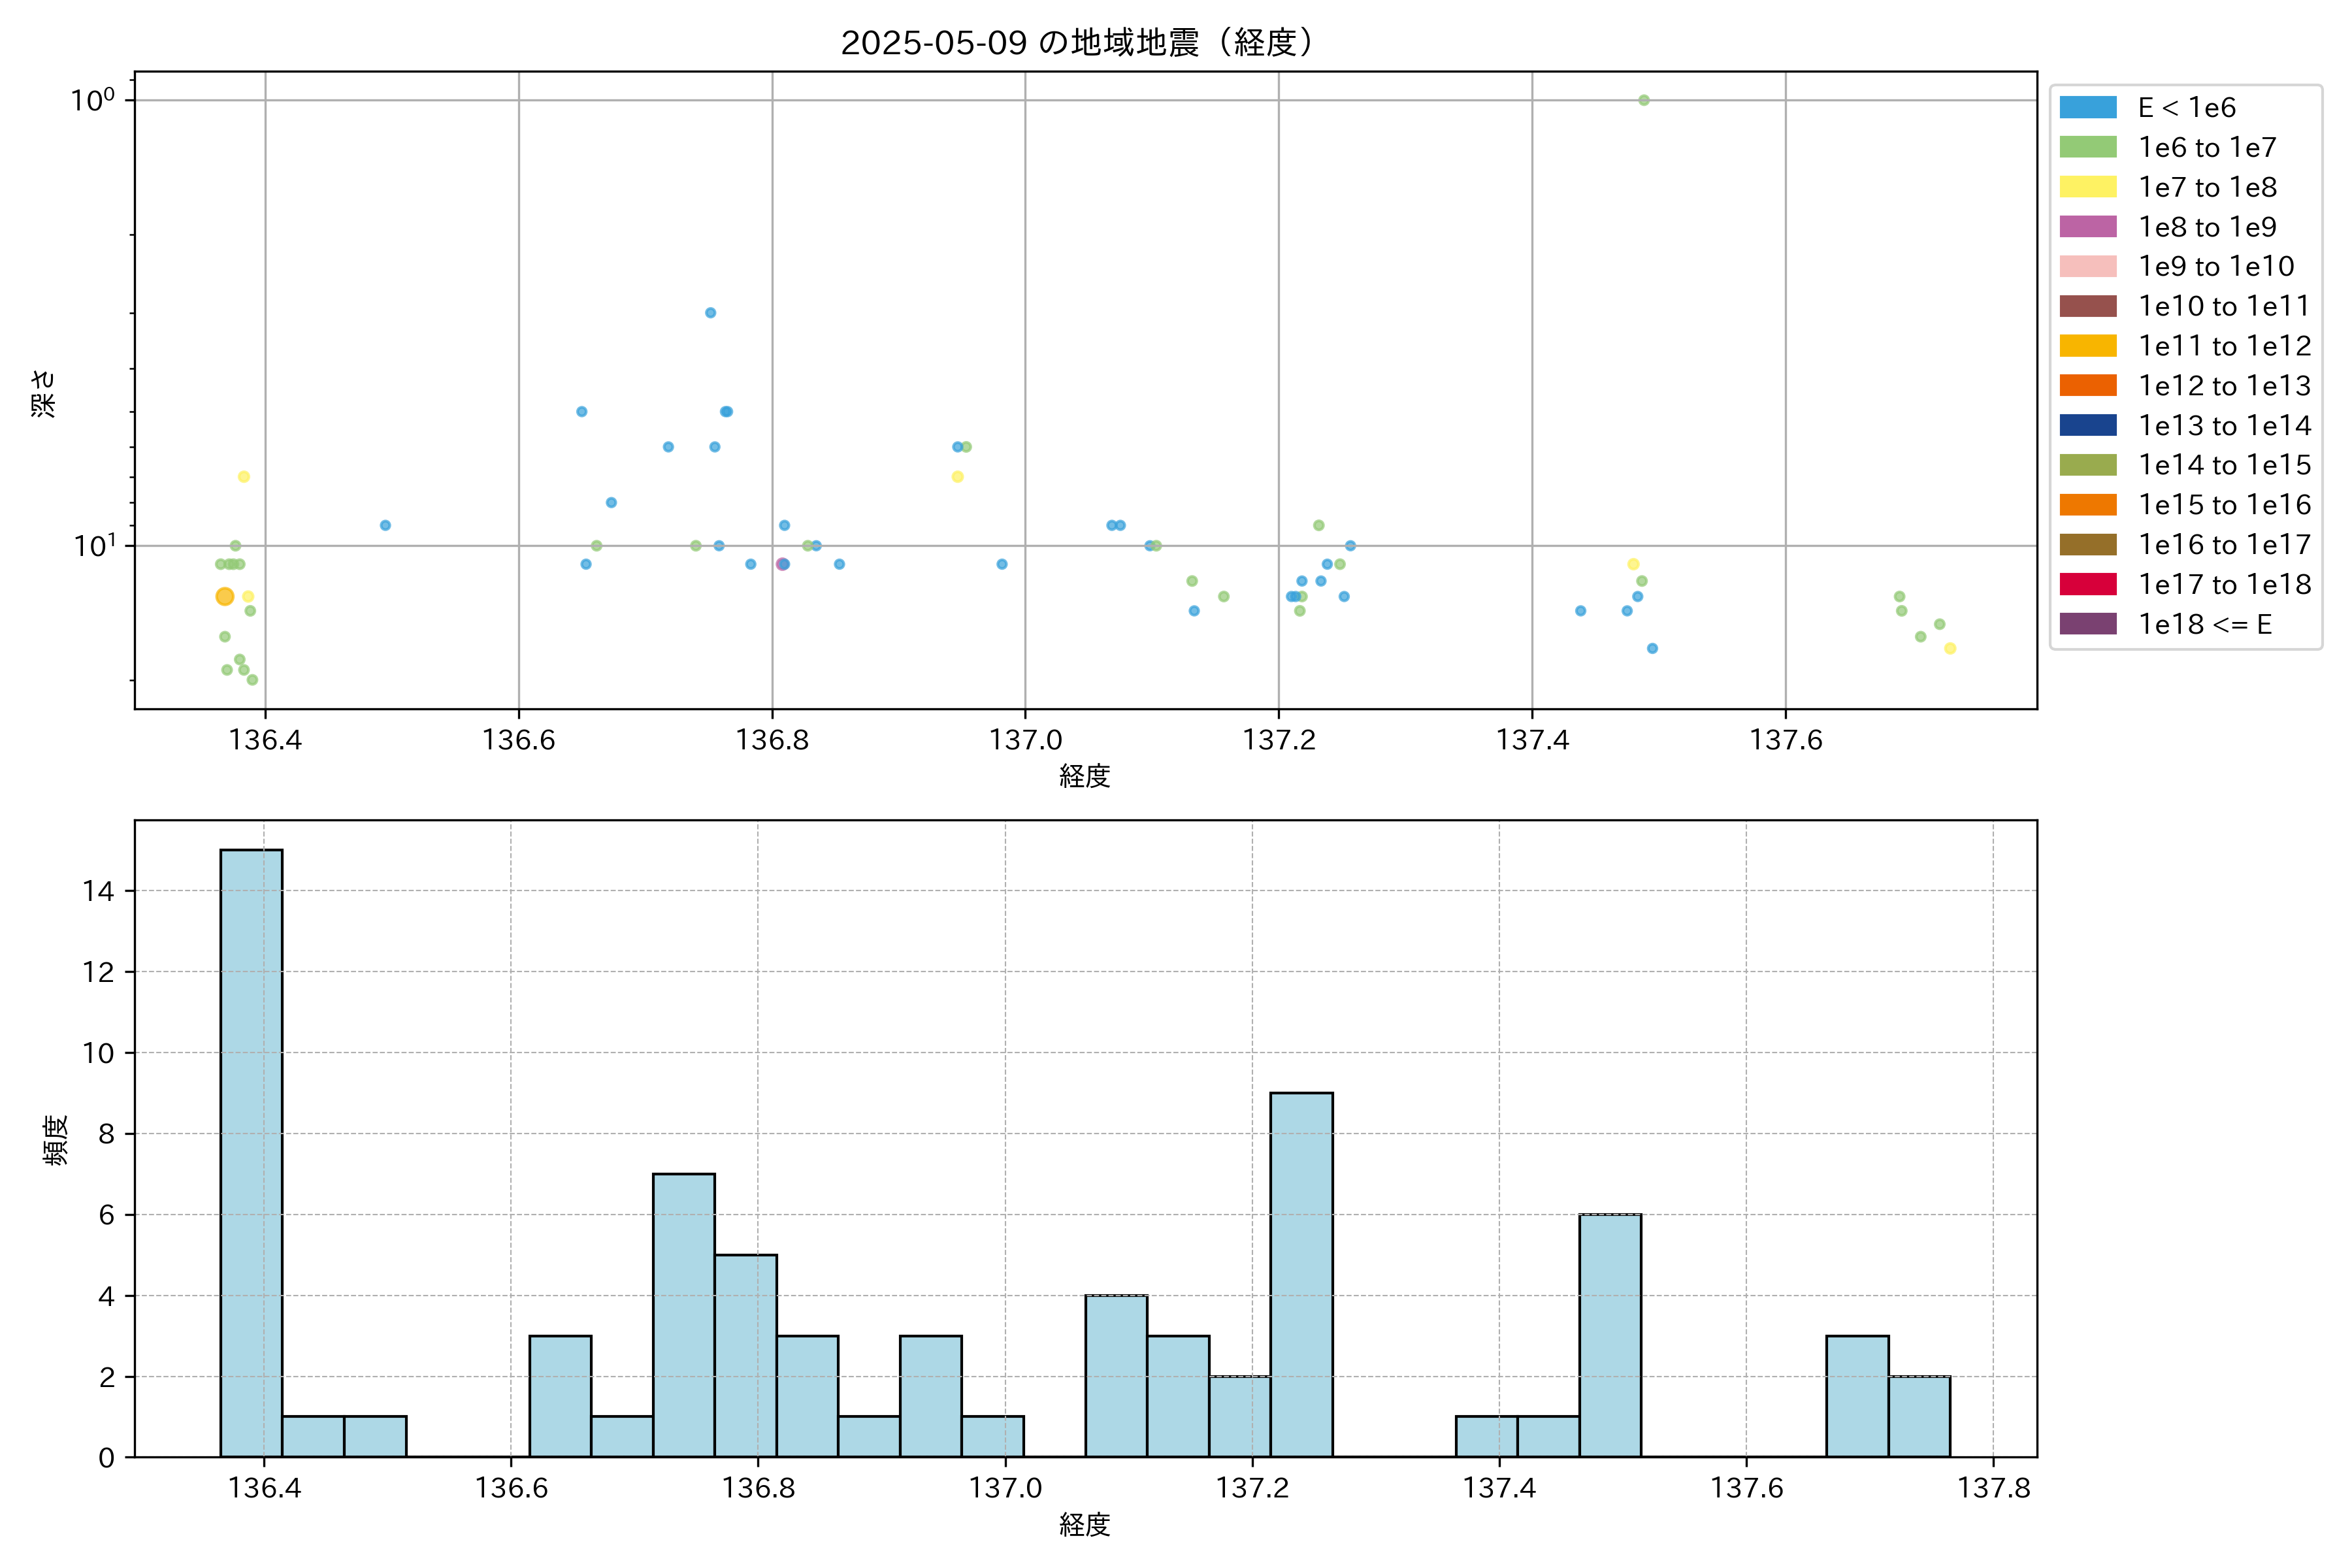Viewport: 2352px width, 1568px height.
Task: Click the 1e6 to 1e7 green swatch
Action: pos(2087,147)
